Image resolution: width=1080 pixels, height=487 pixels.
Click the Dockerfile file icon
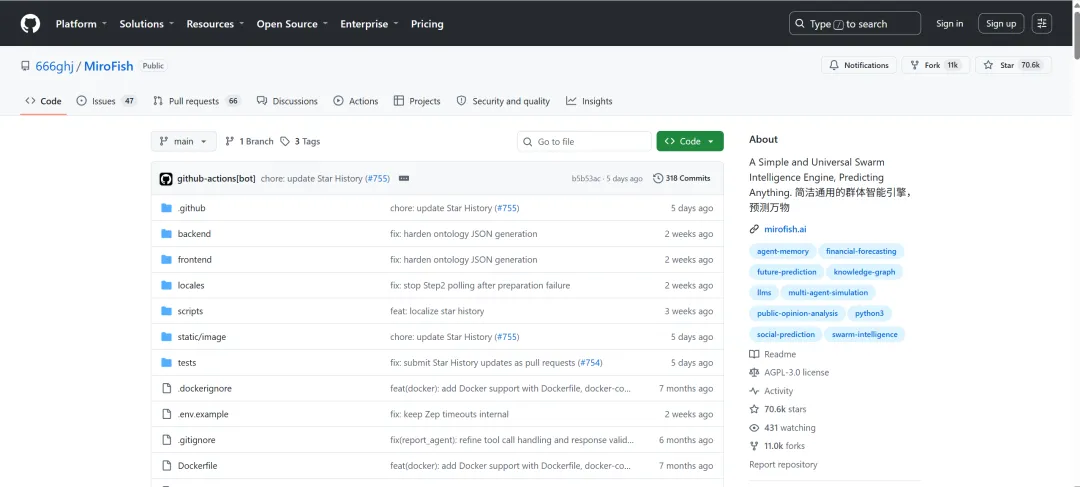click(166, 466)
